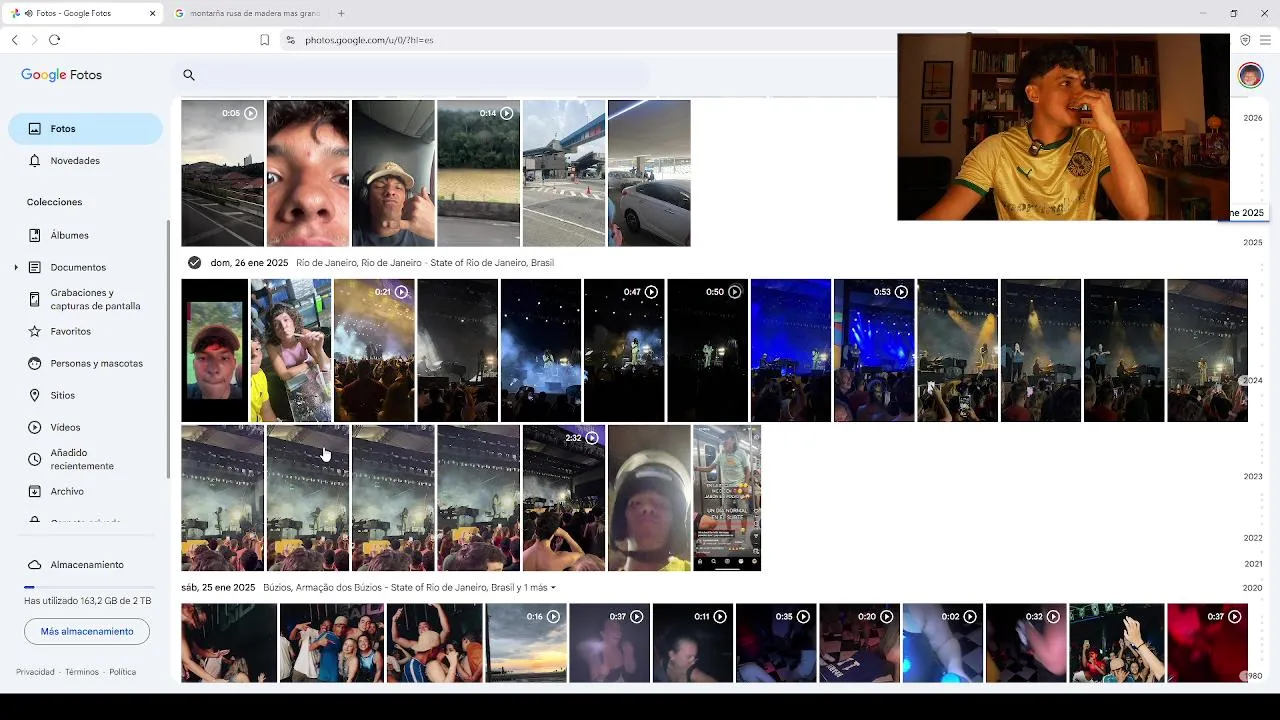Click the address bar URL
Viewport: 1280px width, 720px height.
point(369,40)
